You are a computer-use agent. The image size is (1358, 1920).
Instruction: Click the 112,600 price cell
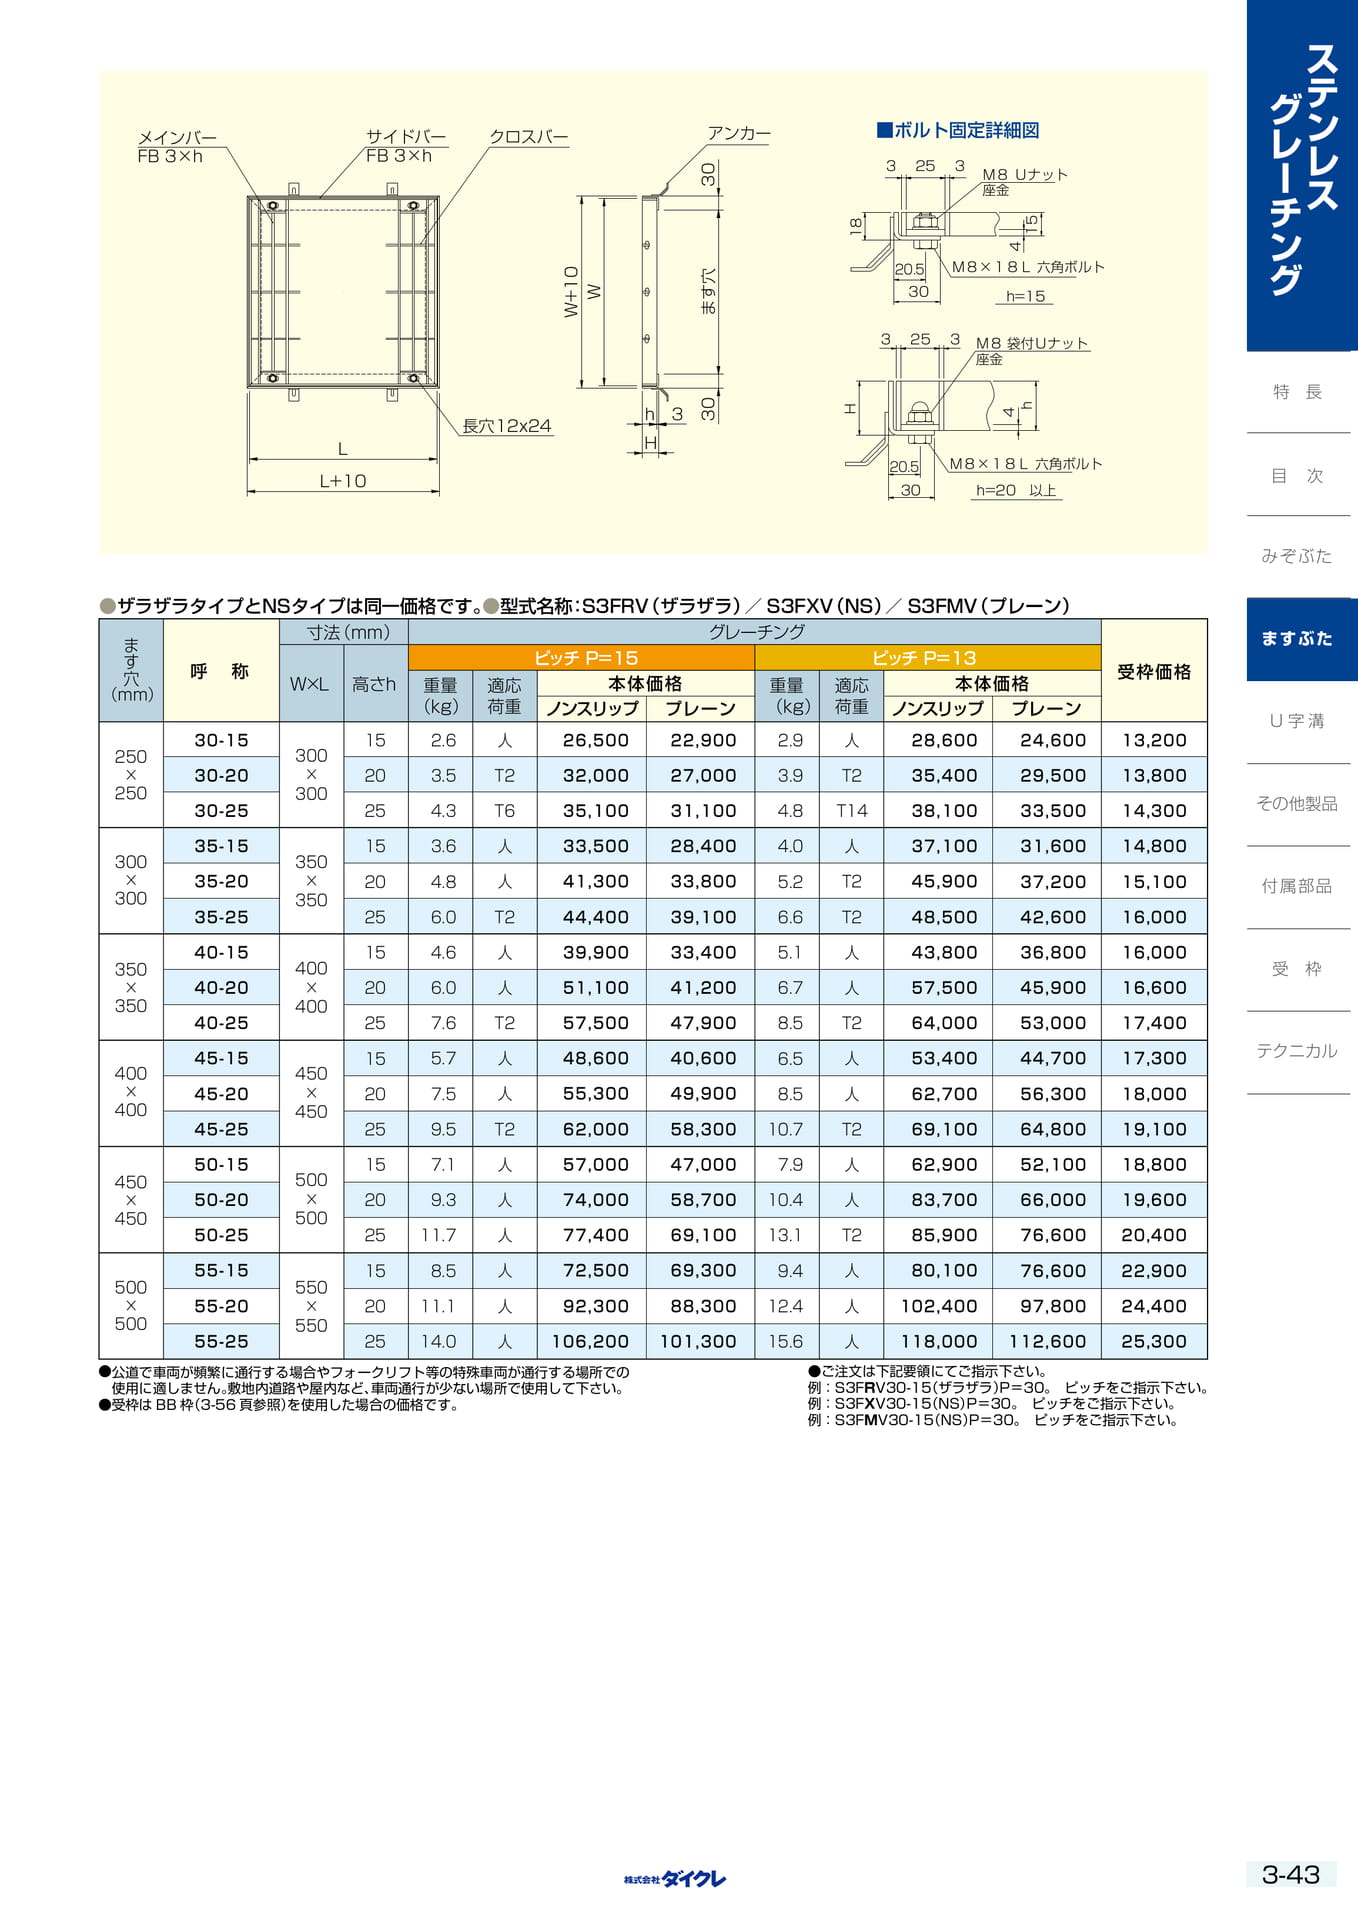point(1047,1341)
